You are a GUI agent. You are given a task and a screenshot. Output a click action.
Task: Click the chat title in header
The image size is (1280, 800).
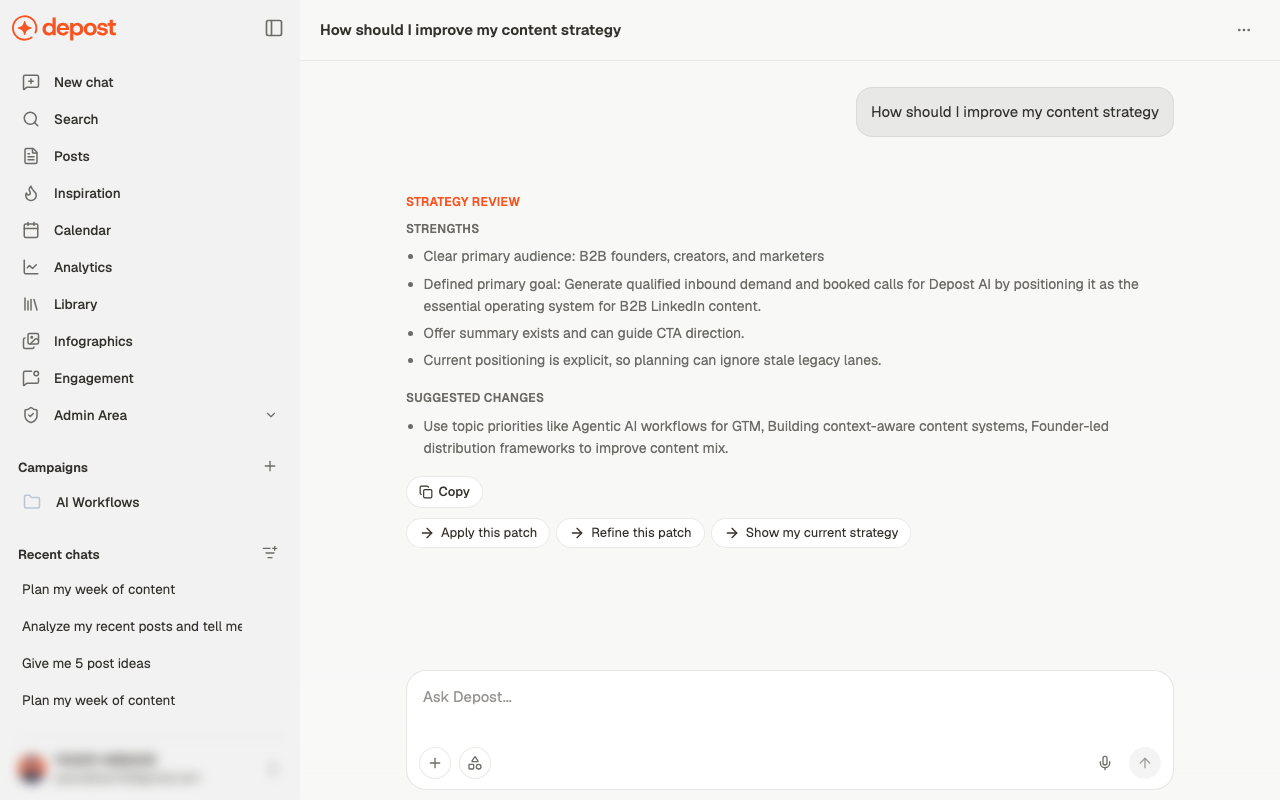[x=470, y=30]
